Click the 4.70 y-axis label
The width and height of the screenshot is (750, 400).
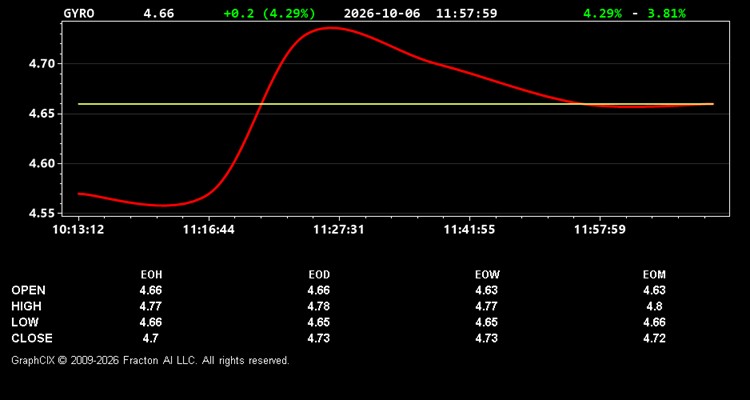[x=43, y=64]
